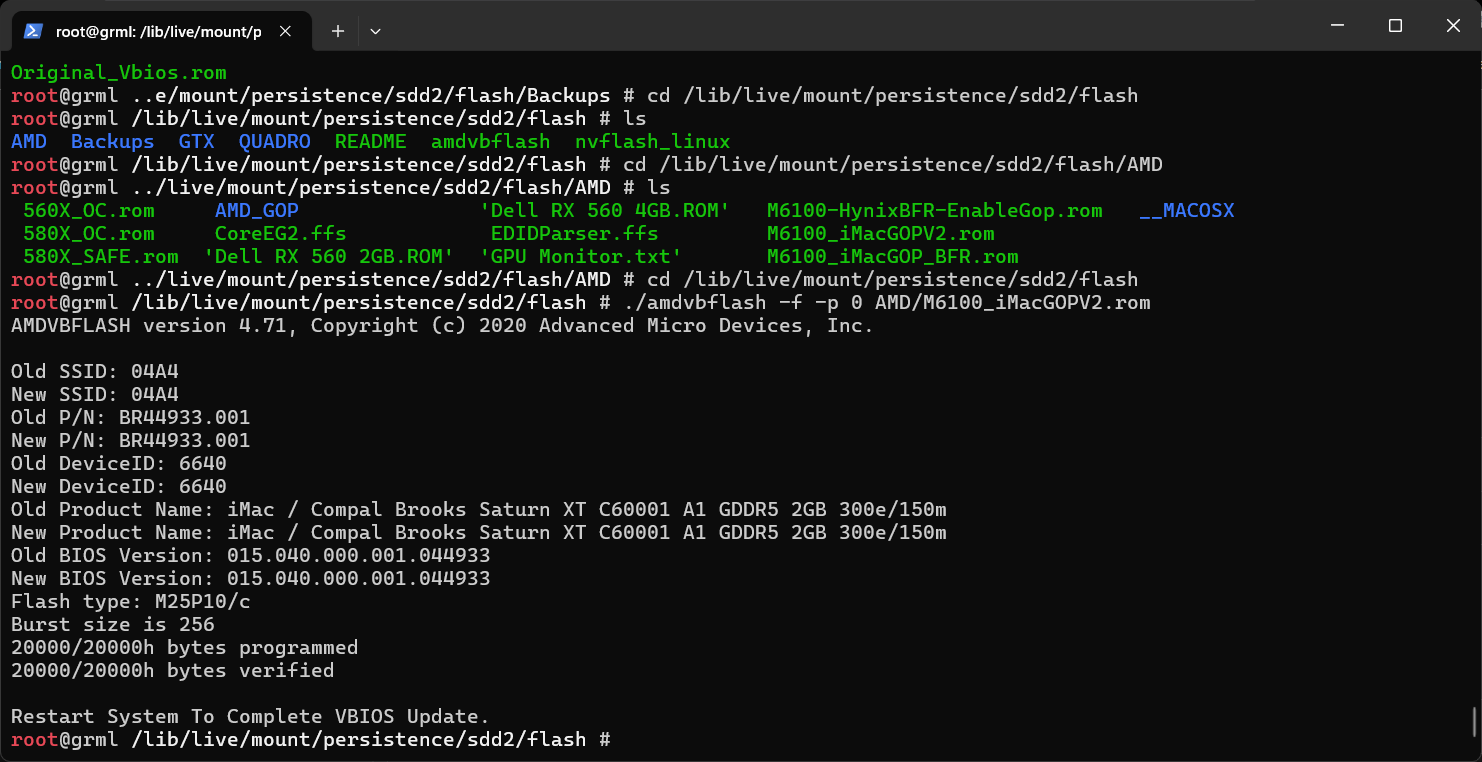
Task: Click the nvflash_linux executable name
Action: click(652, 142)
